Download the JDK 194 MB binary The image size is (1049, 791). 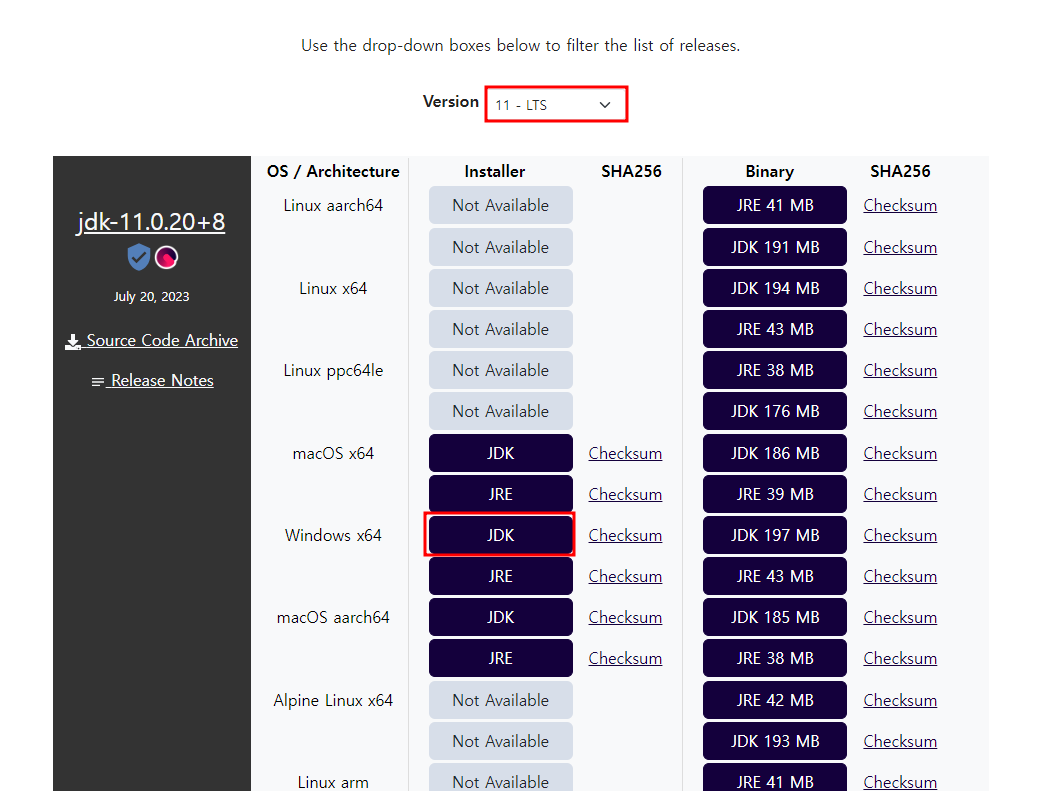(775, 288)
